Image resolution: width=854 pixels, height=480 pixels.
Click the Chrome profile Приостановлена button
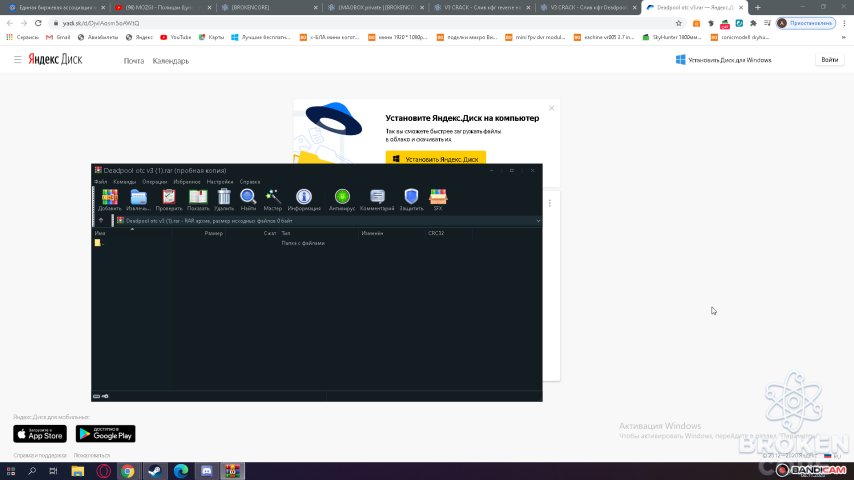coord(806,23)
